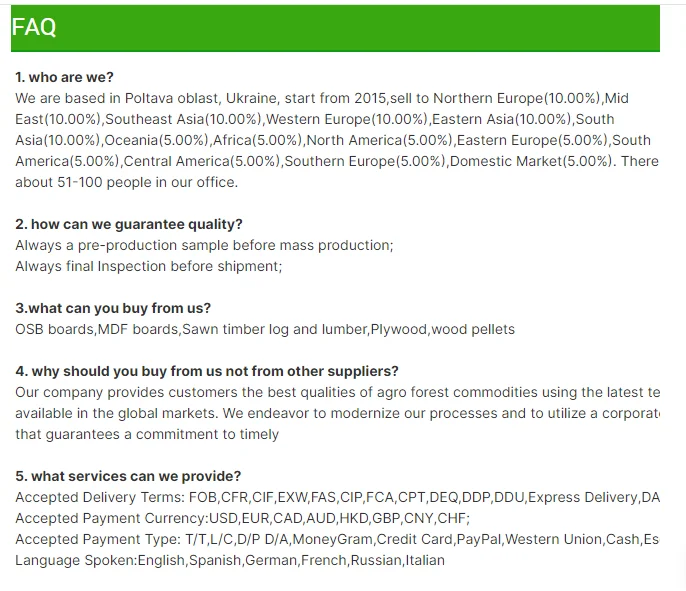Image resolution: width=686 pixels, height=591 pixels.
Task: Click the "pre-production sample" sentence
Action: point(204,245)
